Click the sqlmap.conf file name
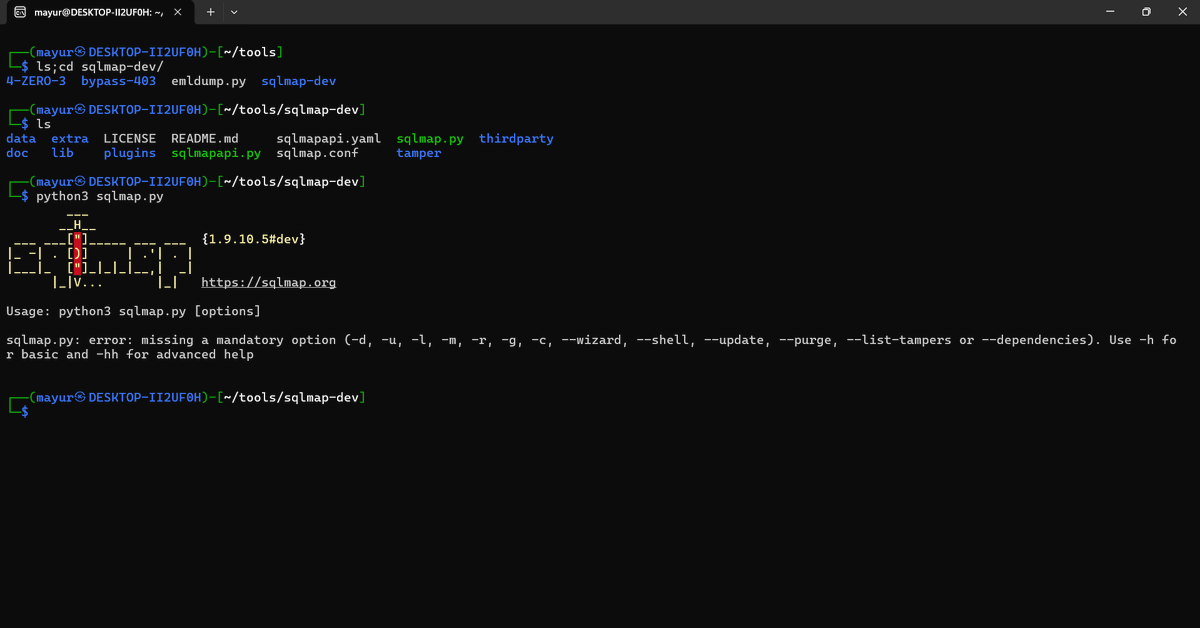 tap(317, 153)
